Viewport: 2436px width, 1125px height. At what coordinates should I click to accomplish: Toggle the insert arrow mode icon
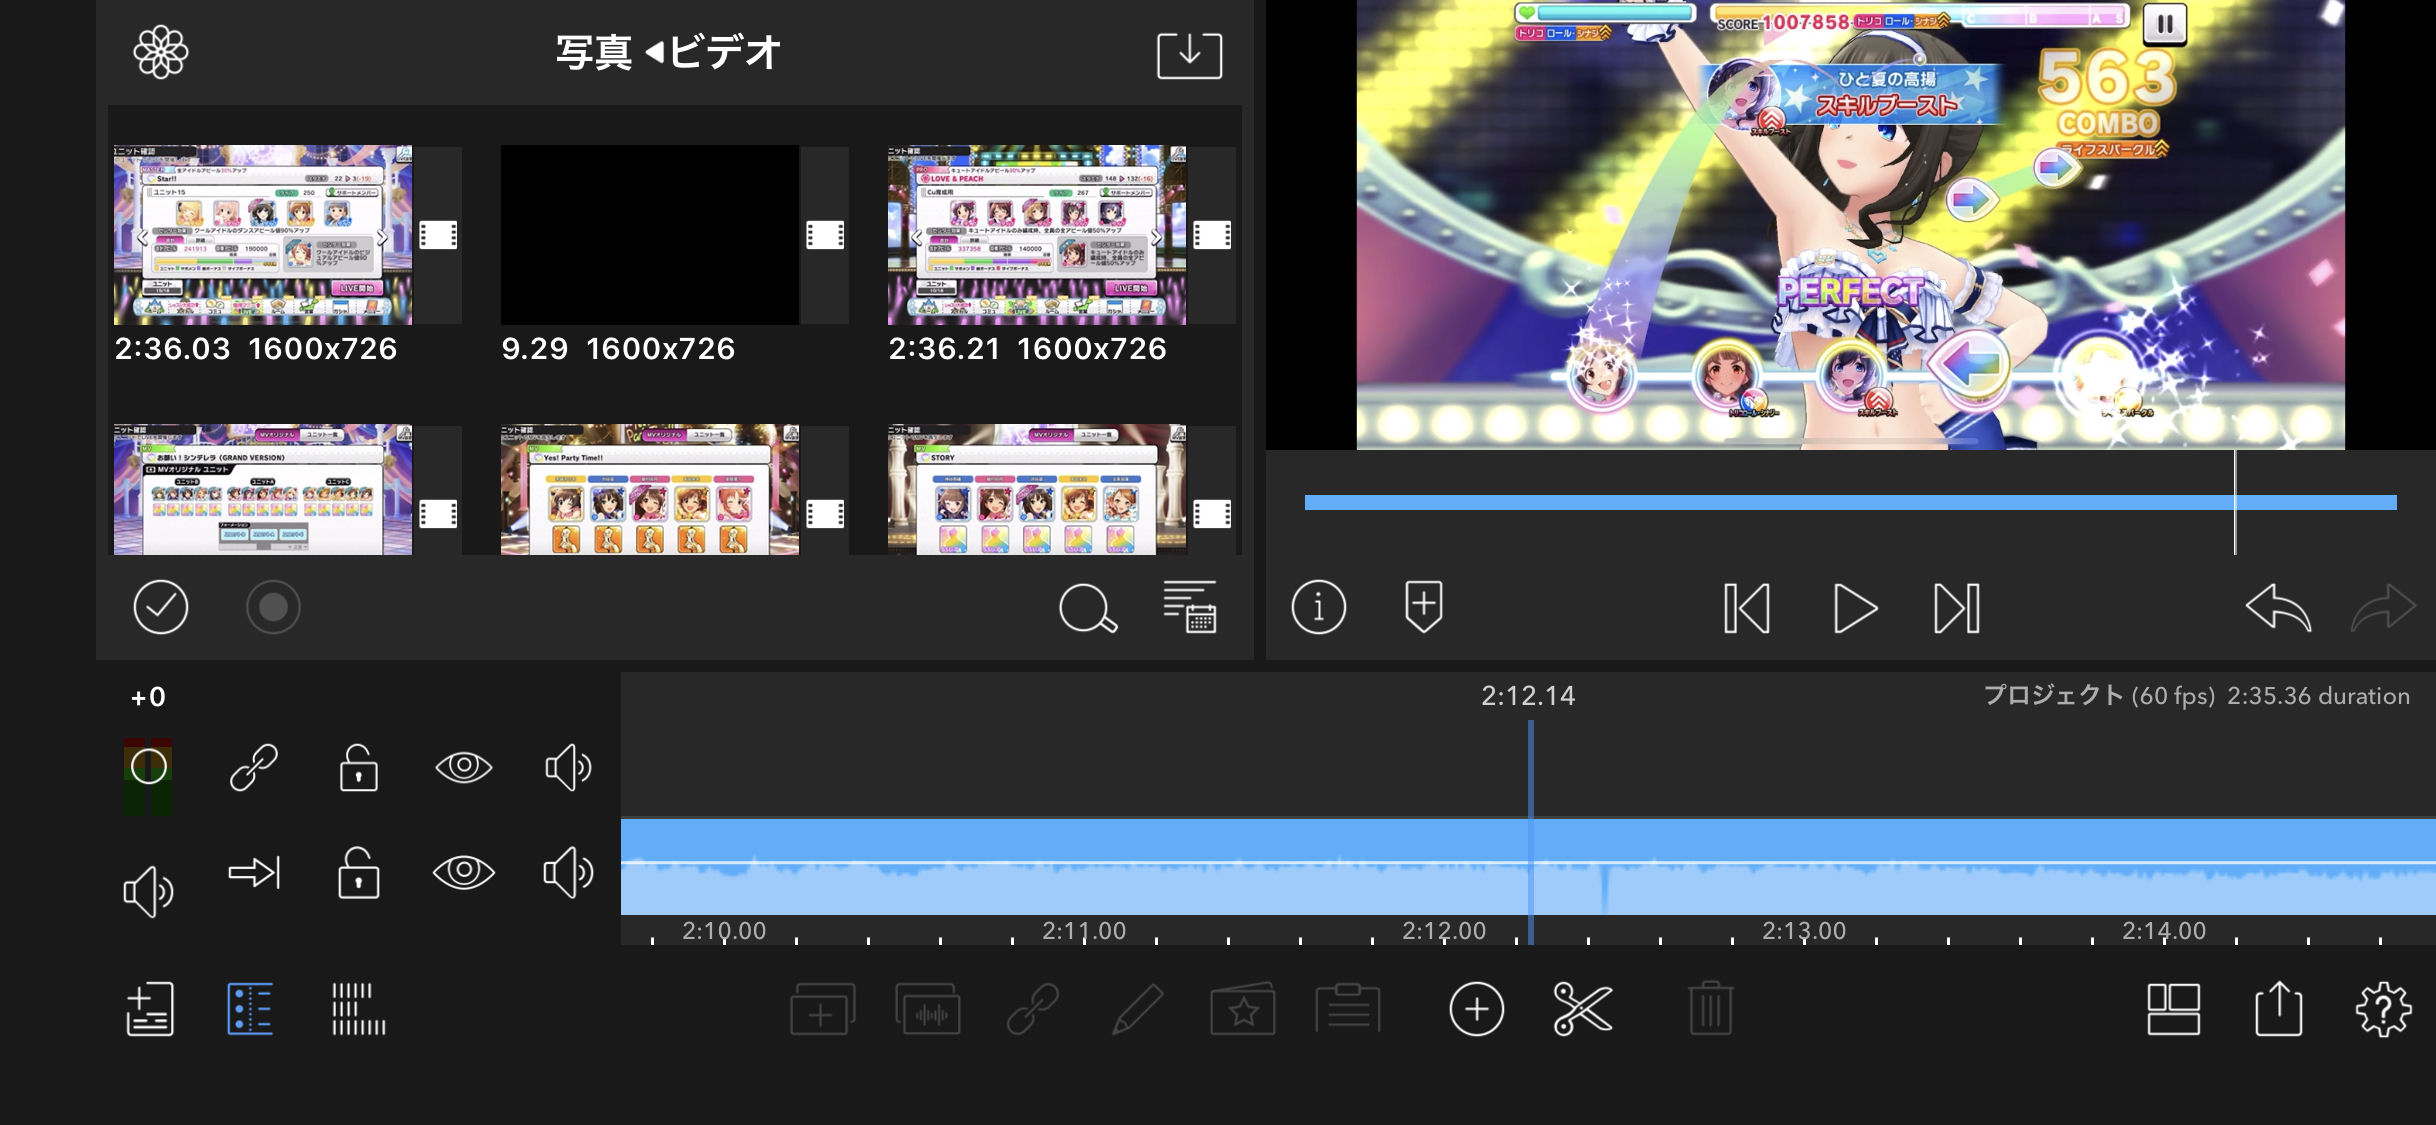254,873
